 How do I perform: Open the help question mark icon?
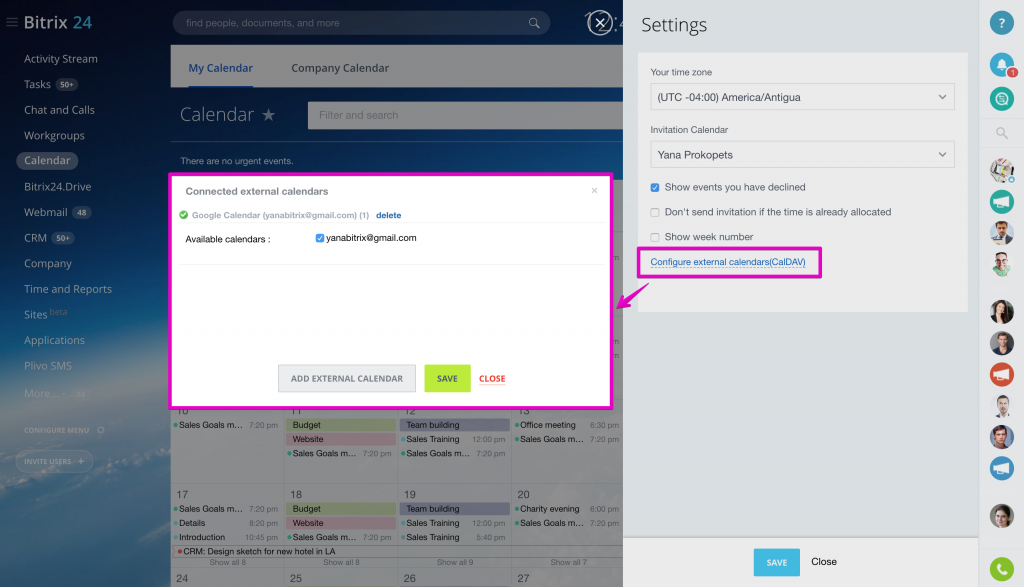[x=1001, y=23]
